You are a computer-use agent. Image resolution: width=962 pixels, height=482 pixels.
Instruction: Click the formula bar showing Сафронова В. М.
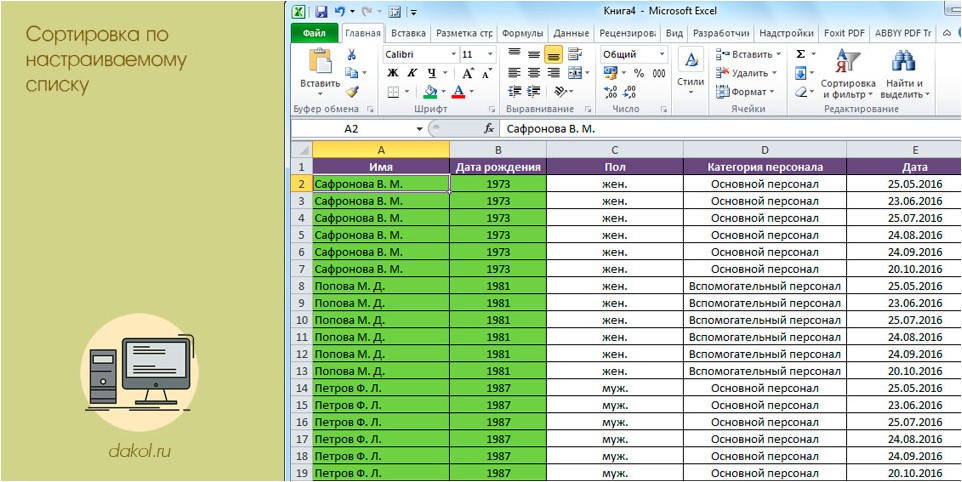coord(730,129)
